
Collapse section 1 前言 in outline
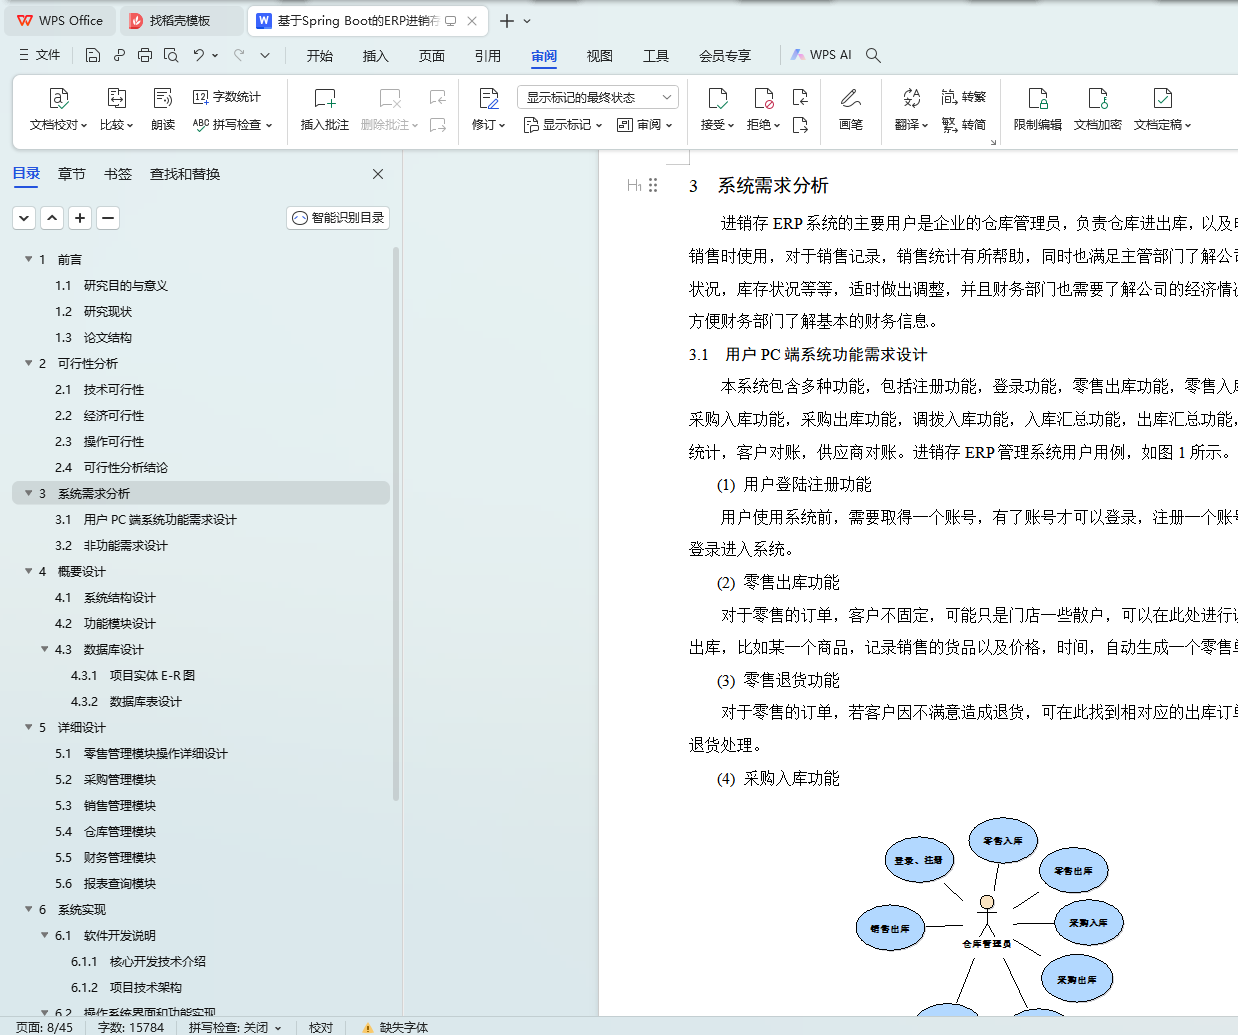click(x=29, y=259)
